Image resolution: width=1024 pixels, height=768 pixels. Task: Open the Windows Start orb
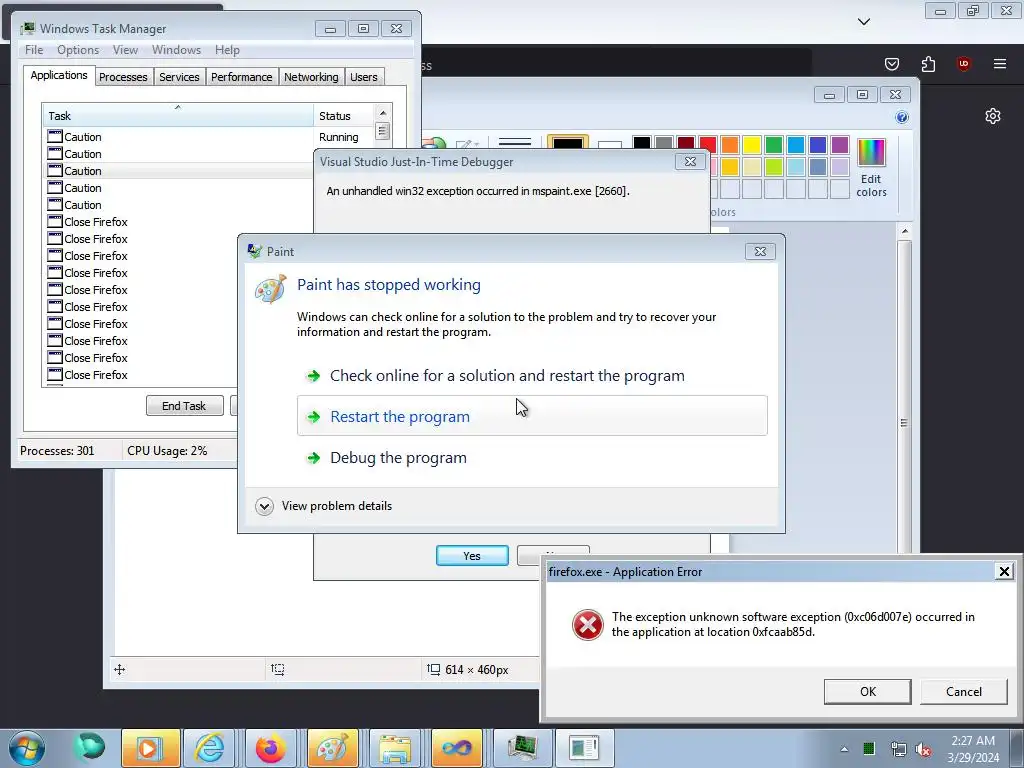(27, 748)
